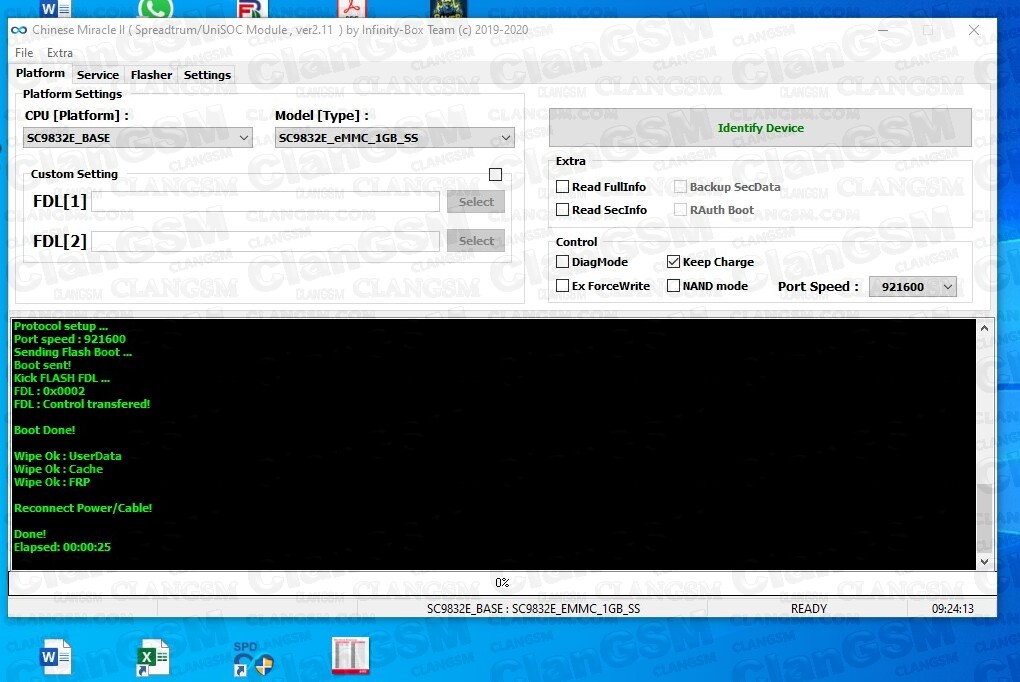Click the Select button for FDL[1]
The width and height of the screenshot is (1020, 682).
[476, 202]
